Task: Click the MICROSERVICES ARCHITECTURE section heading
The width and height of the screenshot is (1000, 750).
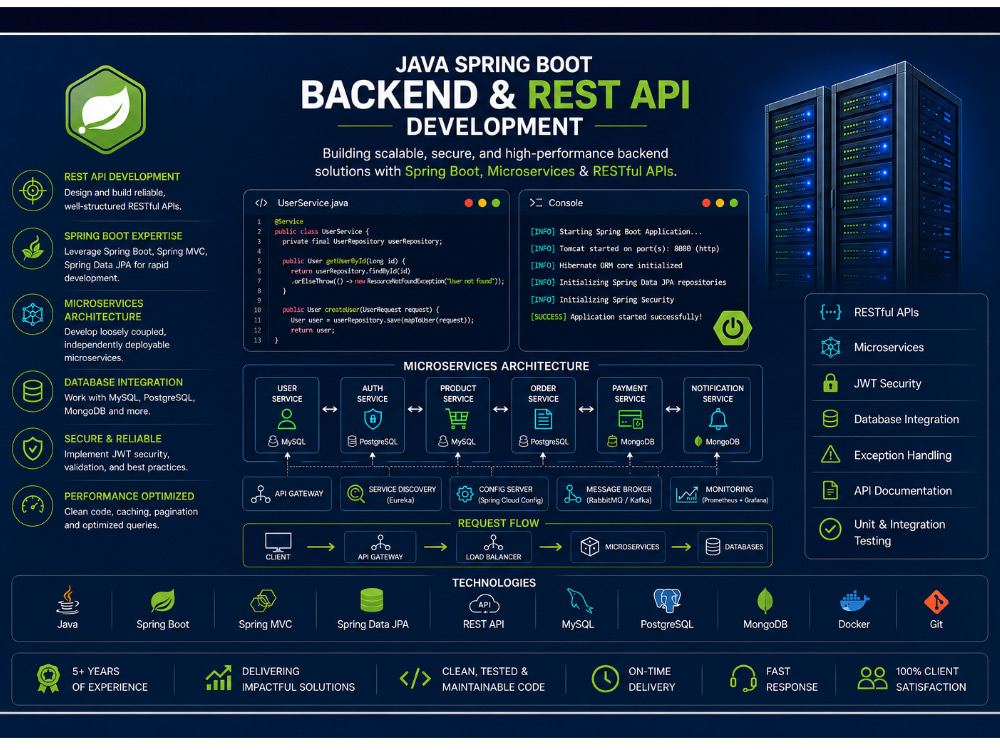Action: click(496, 366)
